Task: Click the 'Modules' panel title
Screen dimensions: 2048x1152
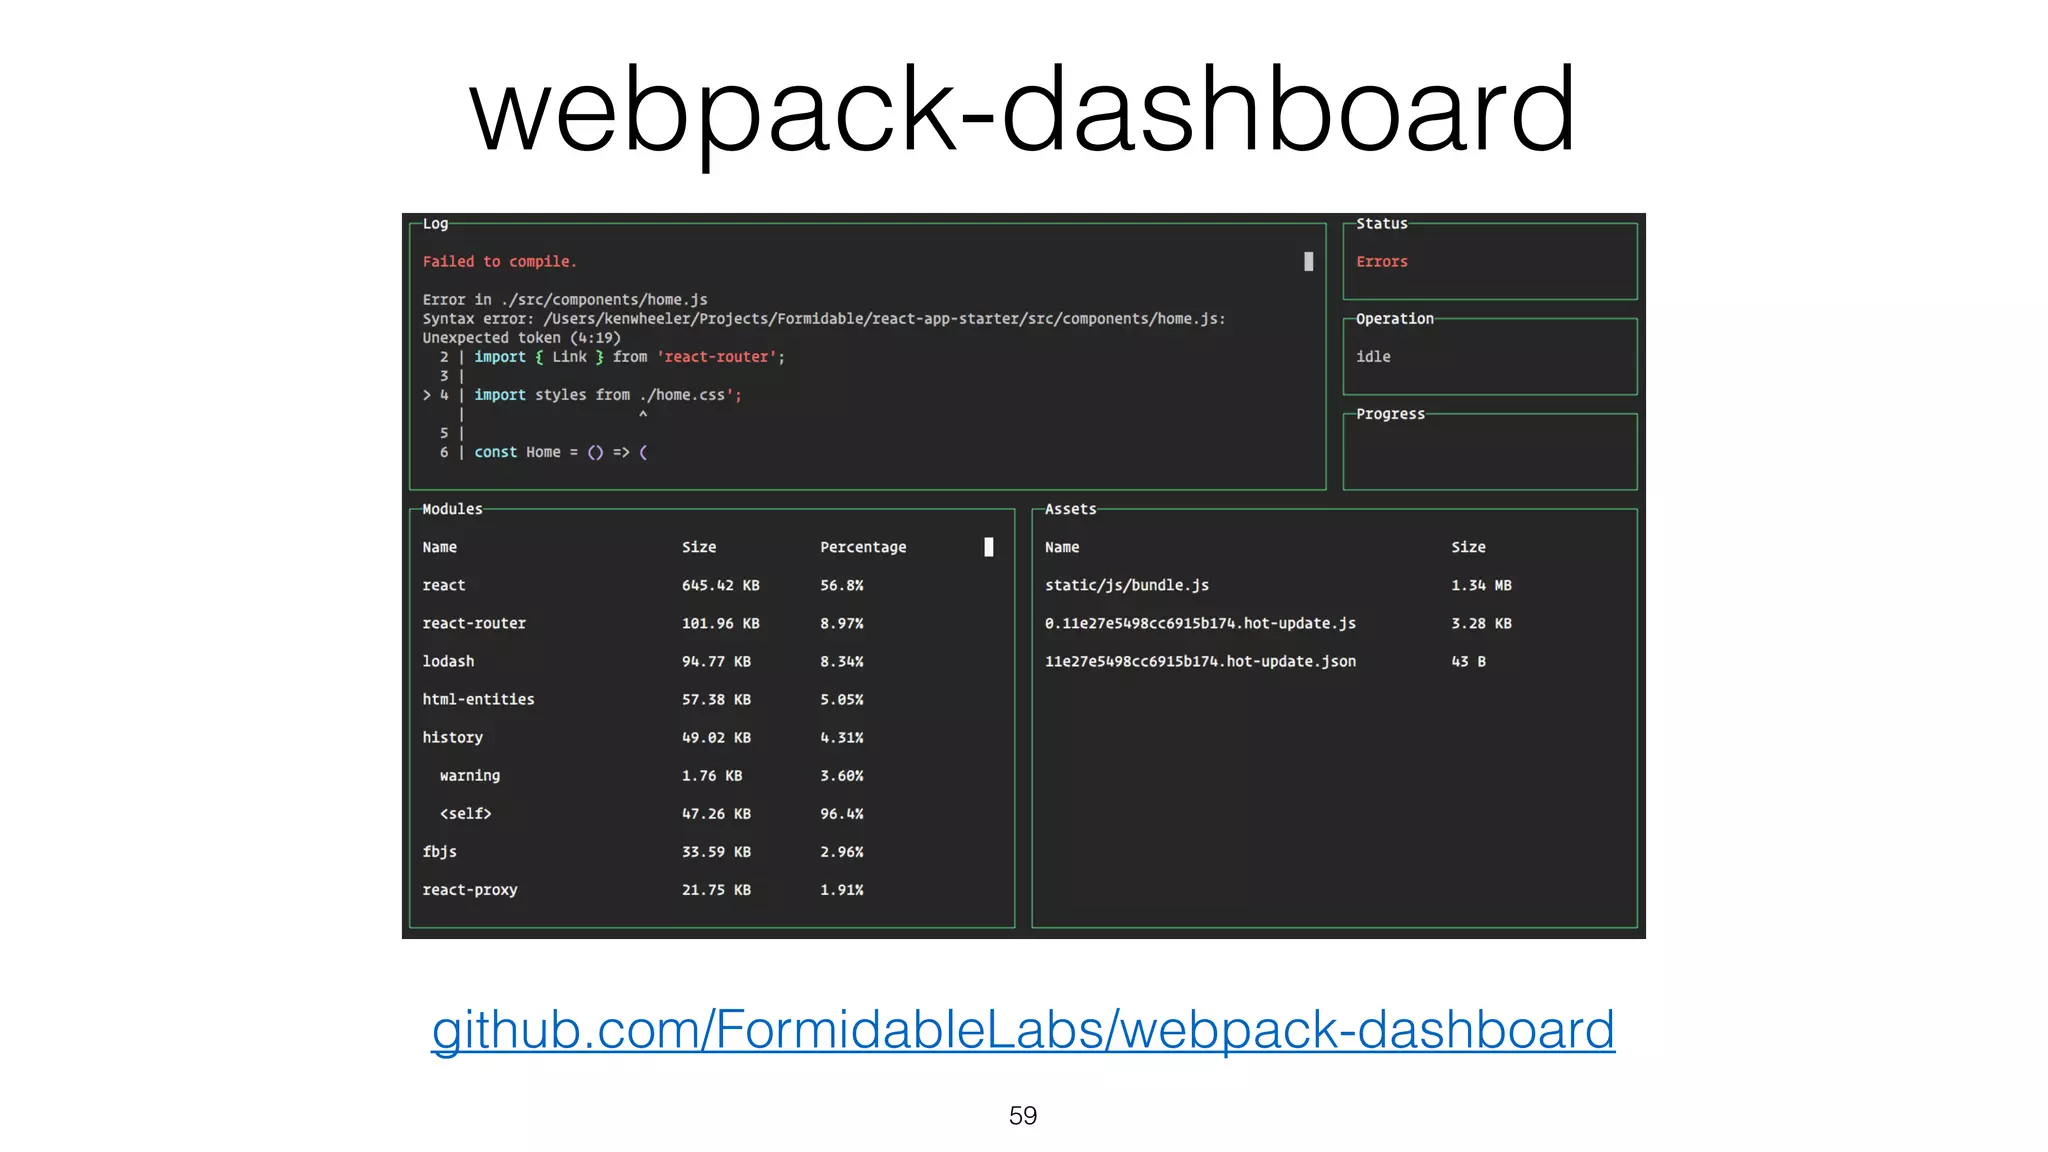Action: pos(452,509)
